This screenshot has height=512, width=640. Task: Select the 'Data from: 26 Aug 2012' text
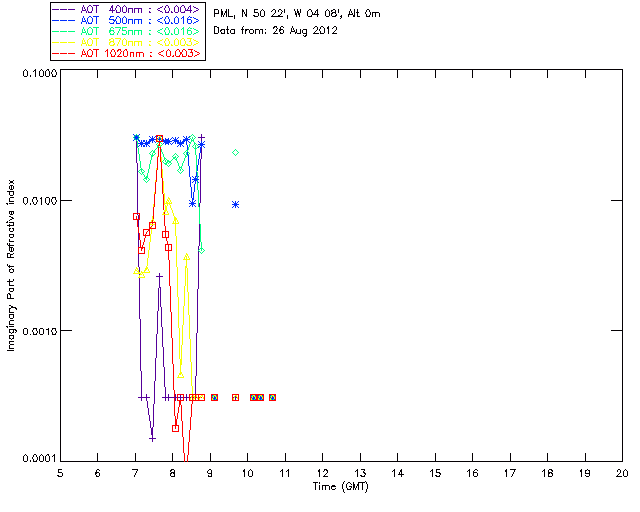(x=276, y=31)
